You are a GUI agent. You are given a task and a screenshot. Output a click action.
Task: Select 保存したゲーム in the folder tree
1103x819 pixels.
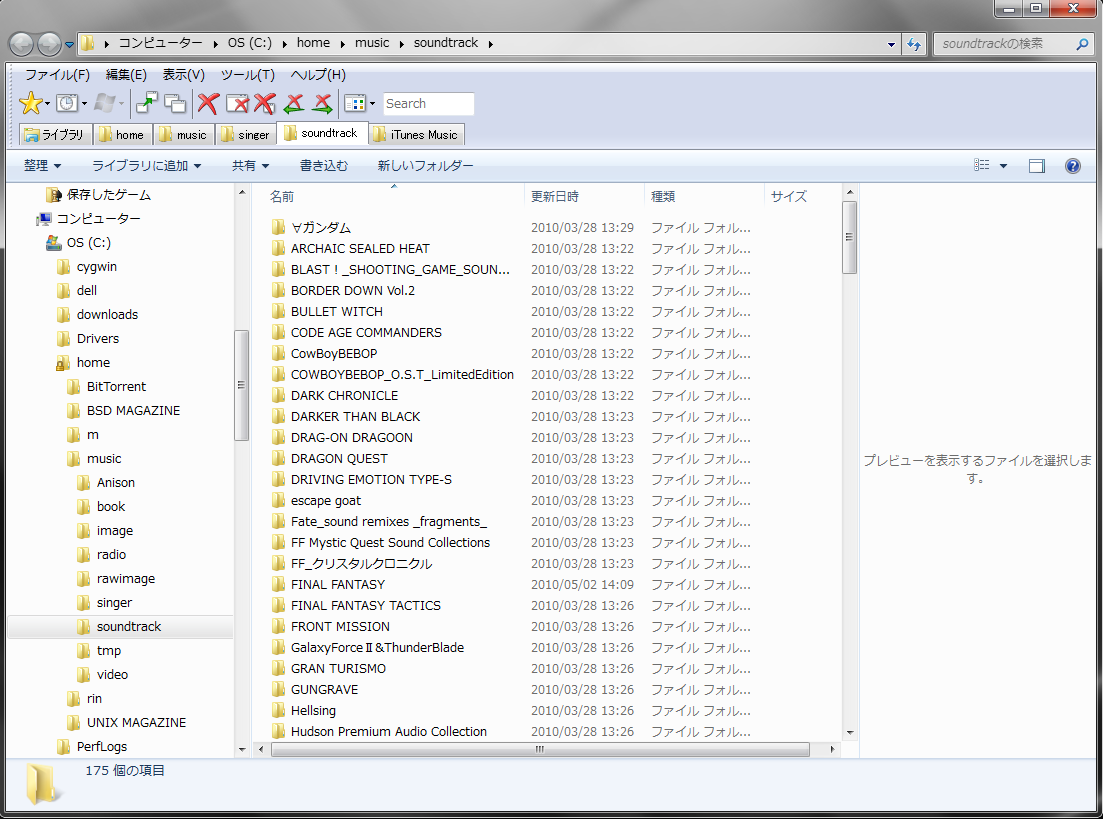[x=108, y=195]
